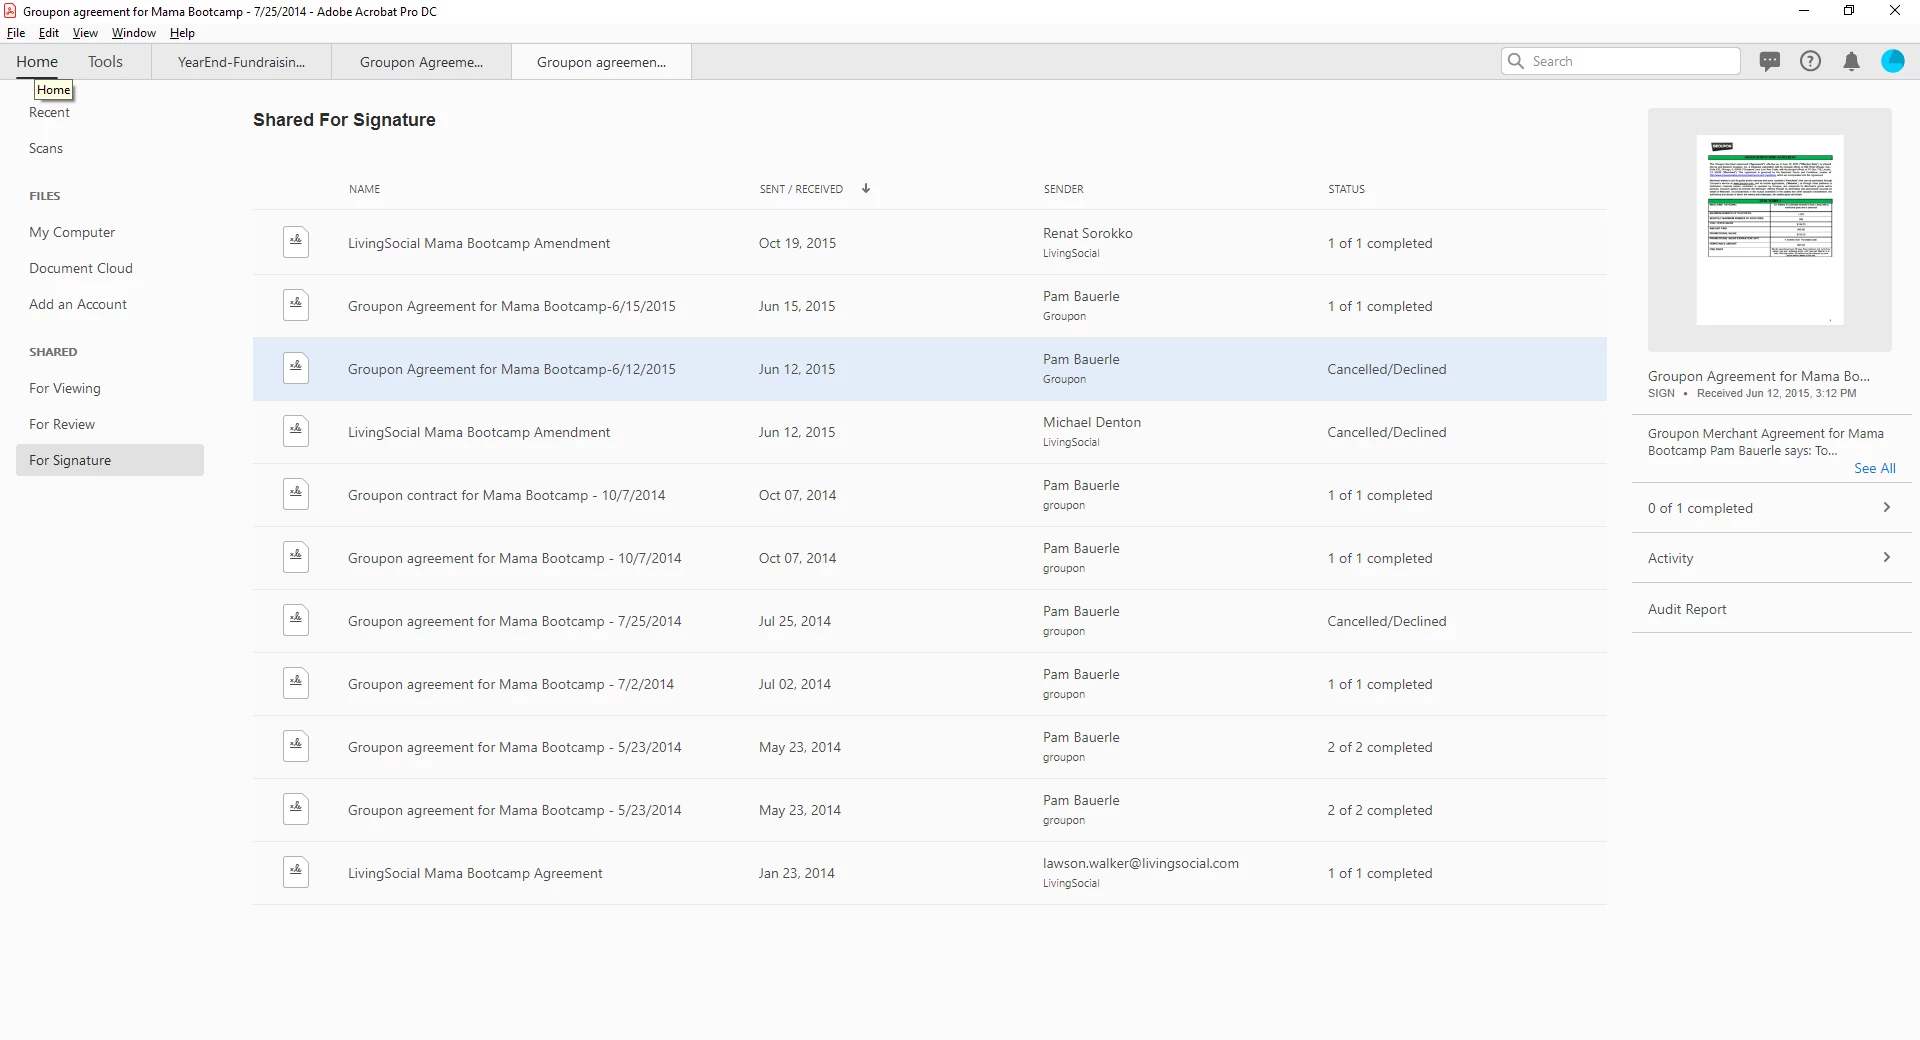This screenshot has height=1040, width=1920.
Task: Click the Acrobat app icon in title bar
Action: point(11,11)
